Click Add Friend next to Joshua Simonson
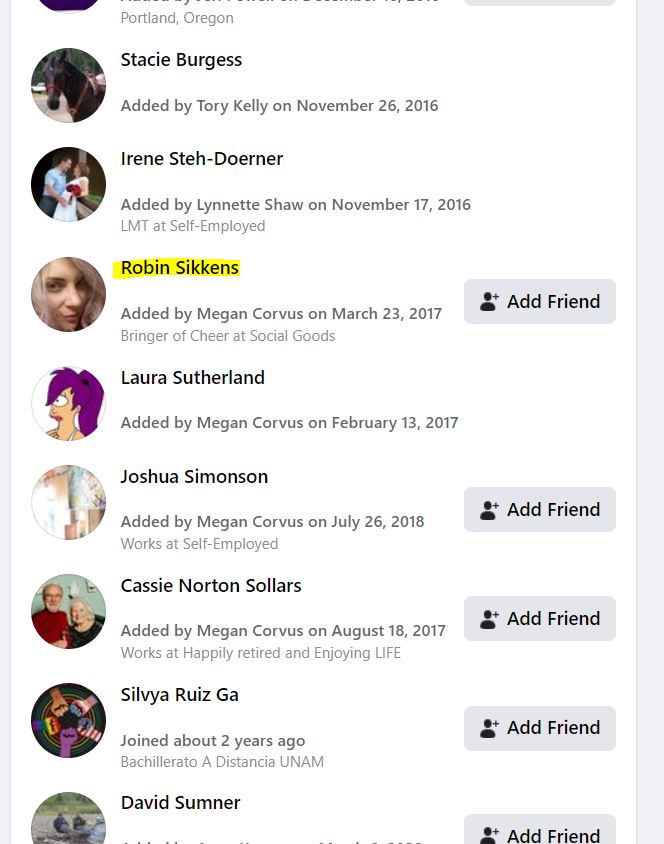The height and width of the screenshot is (844, 664). coord(540,509)
